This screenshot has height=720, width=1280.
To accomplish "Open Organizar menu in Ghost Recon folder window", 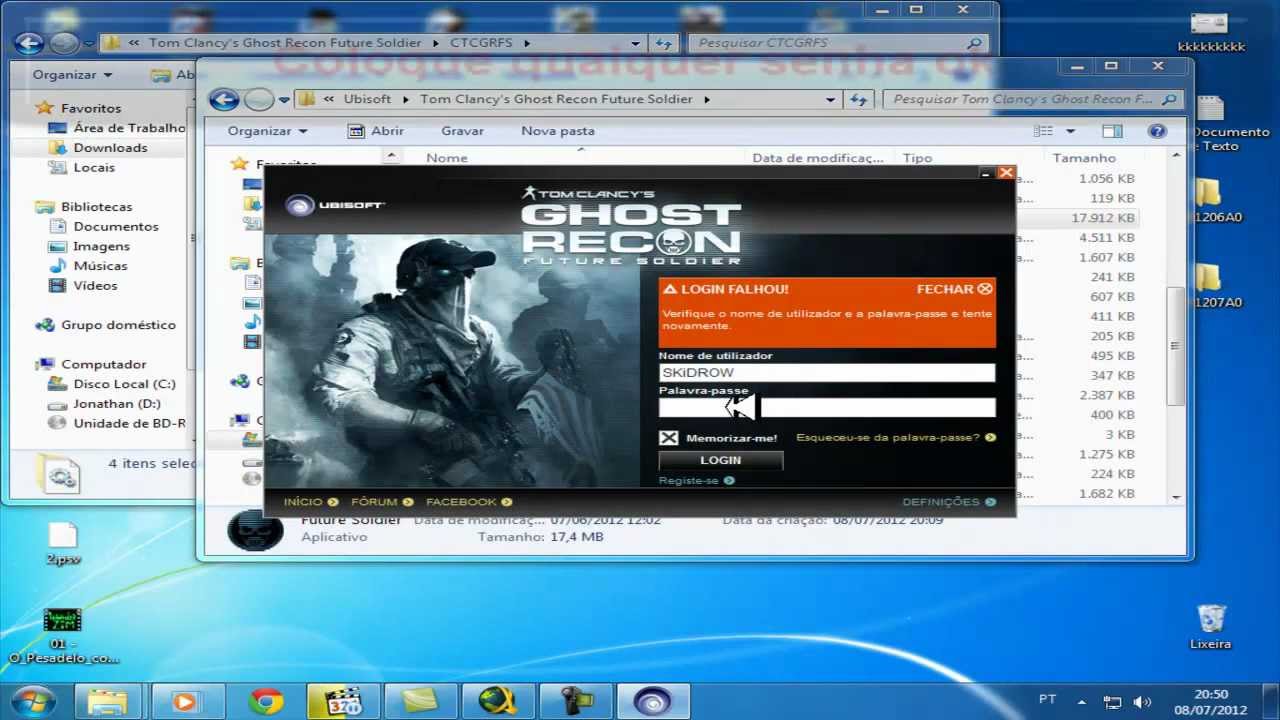I will [267, 131].
